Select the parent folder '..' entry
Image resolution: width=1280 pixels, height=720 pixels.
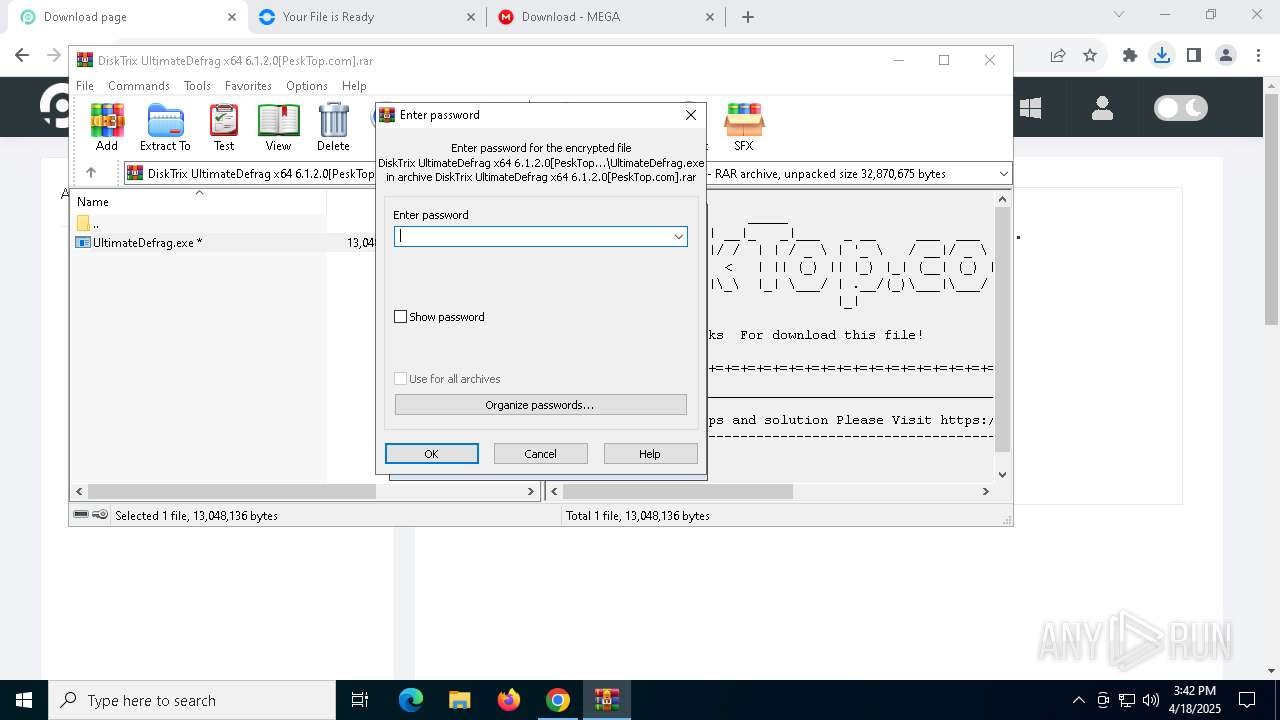88,223
